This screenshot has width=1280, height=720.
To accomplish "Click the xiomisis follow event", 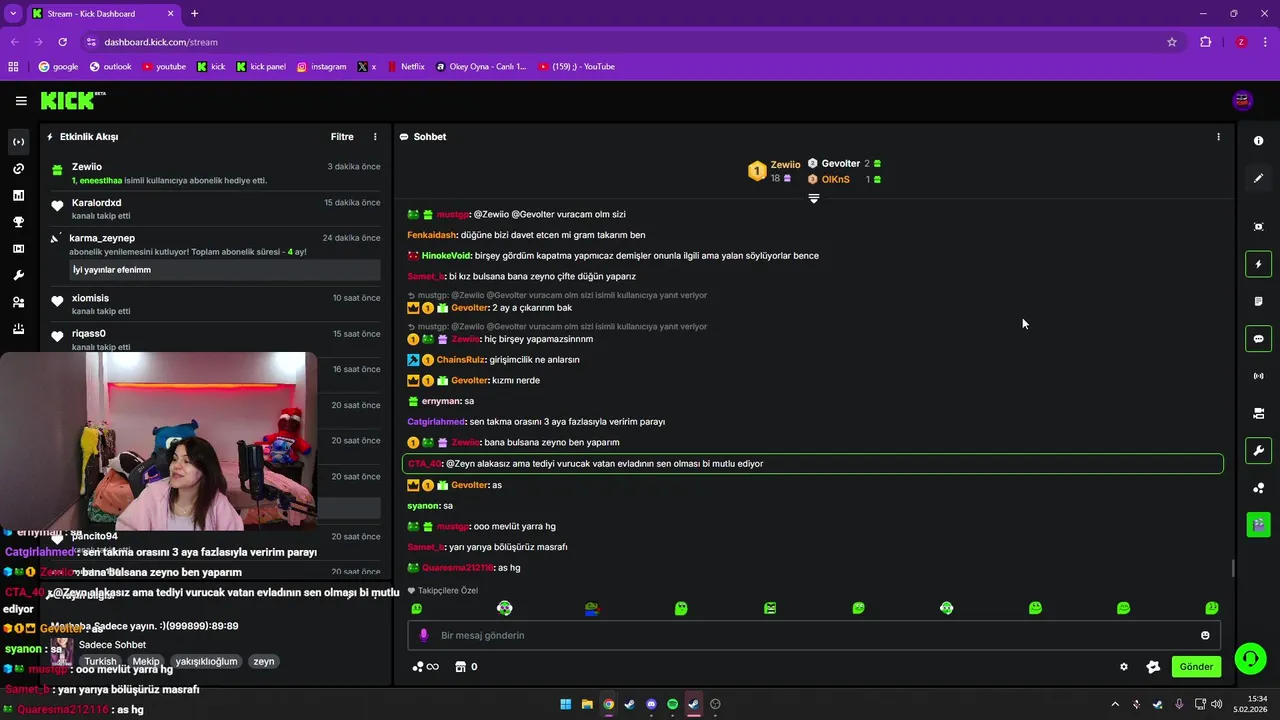I will click(x=216, y=304).
